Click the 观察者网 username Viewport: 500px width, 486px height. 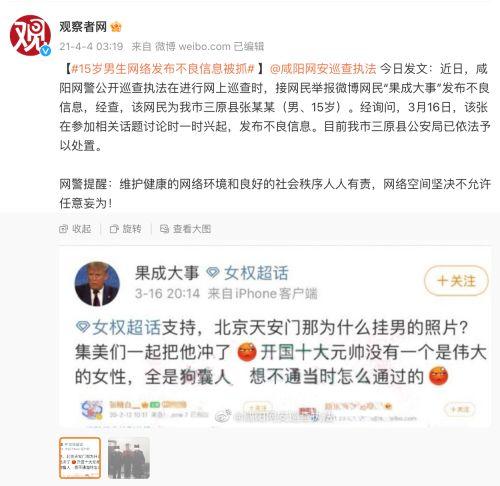coord(83,27)
